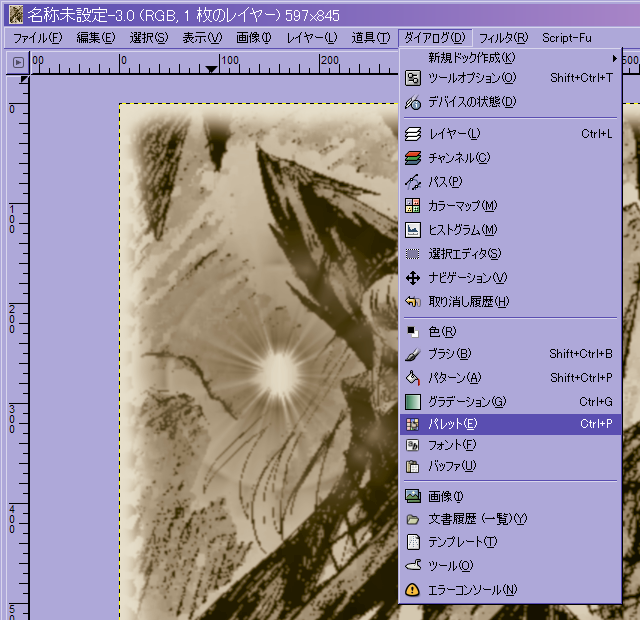Open the ファイル(F) menu

coord(38,38)
